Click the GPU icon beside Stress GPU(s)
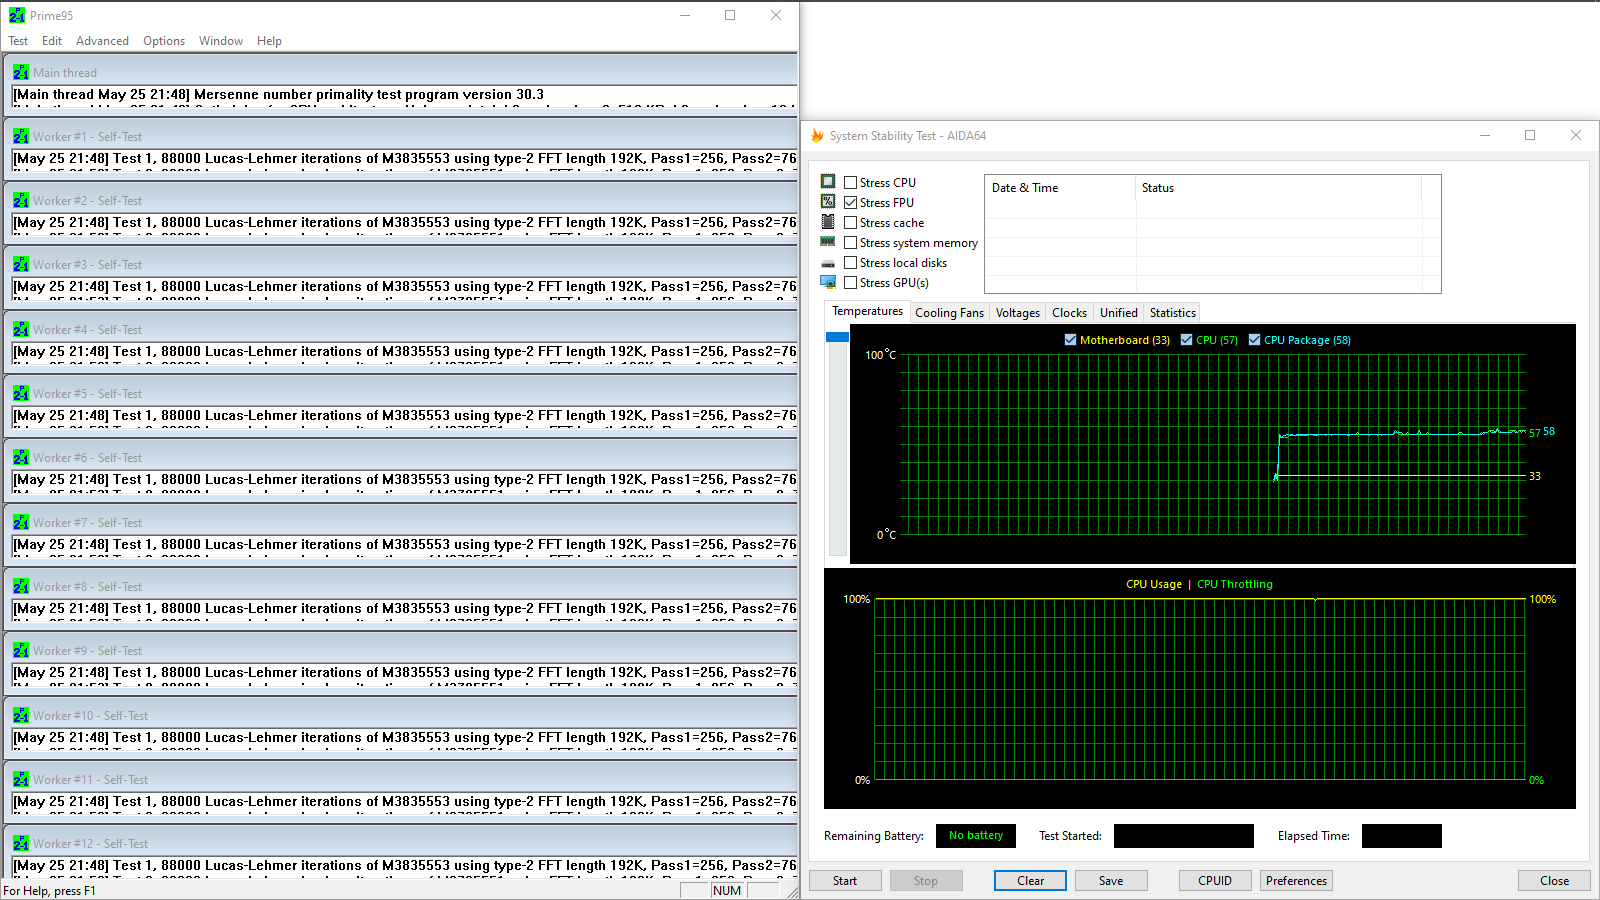Image resolution: width=1600 pixels, height=900 pixels. [828, 282]
